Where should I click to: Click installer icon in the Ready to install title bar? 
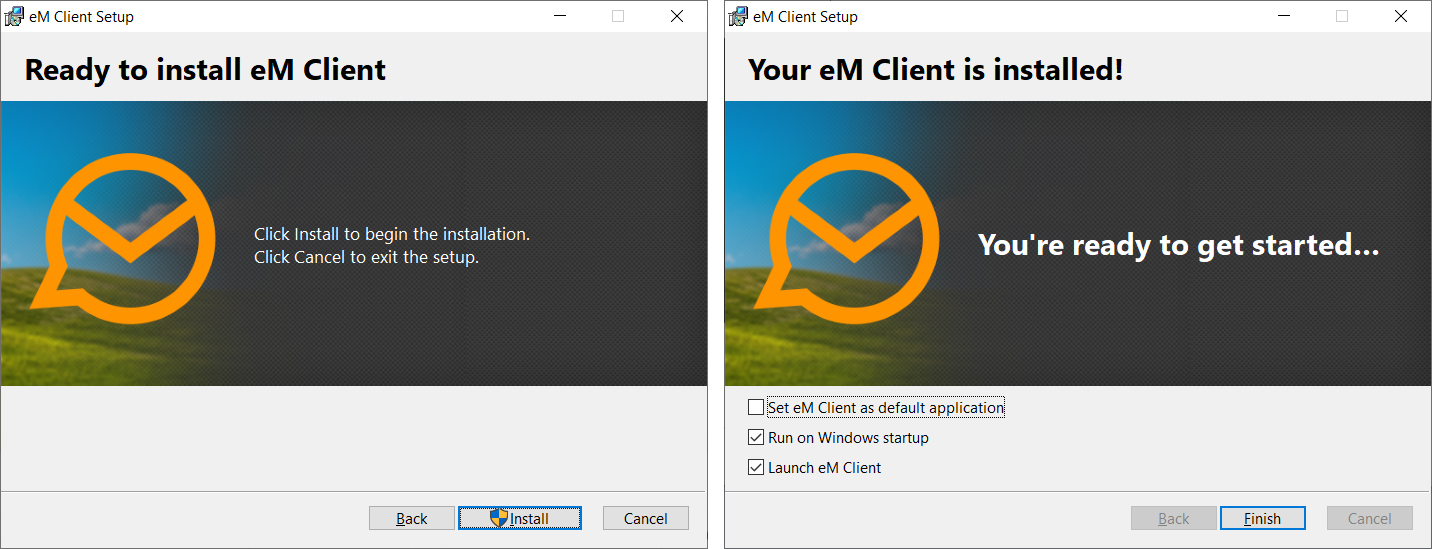tap(14, 16)
